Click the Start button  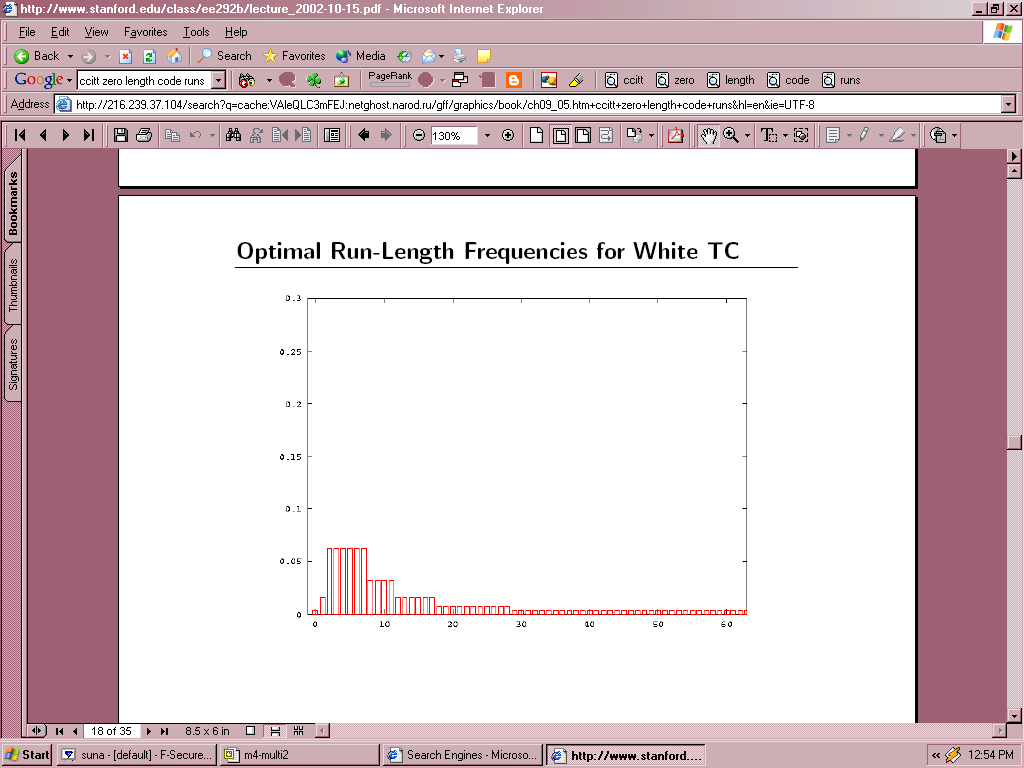pyautogui.click(x=27, y=755)
